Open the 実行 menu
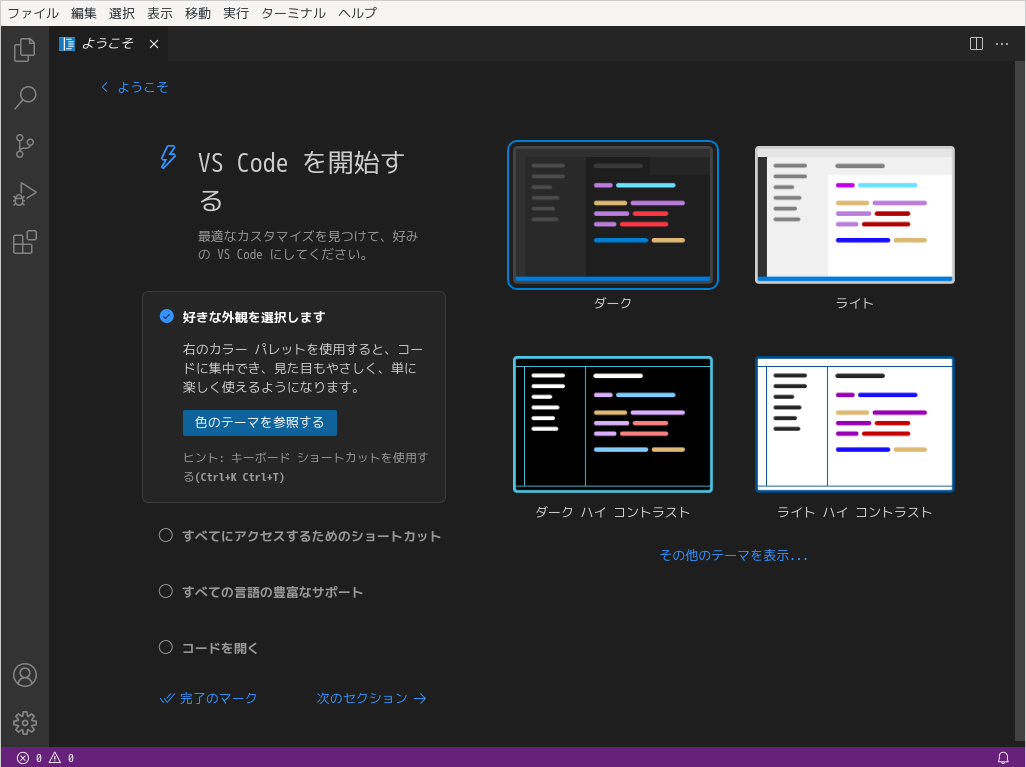This screenshot has width=1026, height=767. (x=236, y=13)
